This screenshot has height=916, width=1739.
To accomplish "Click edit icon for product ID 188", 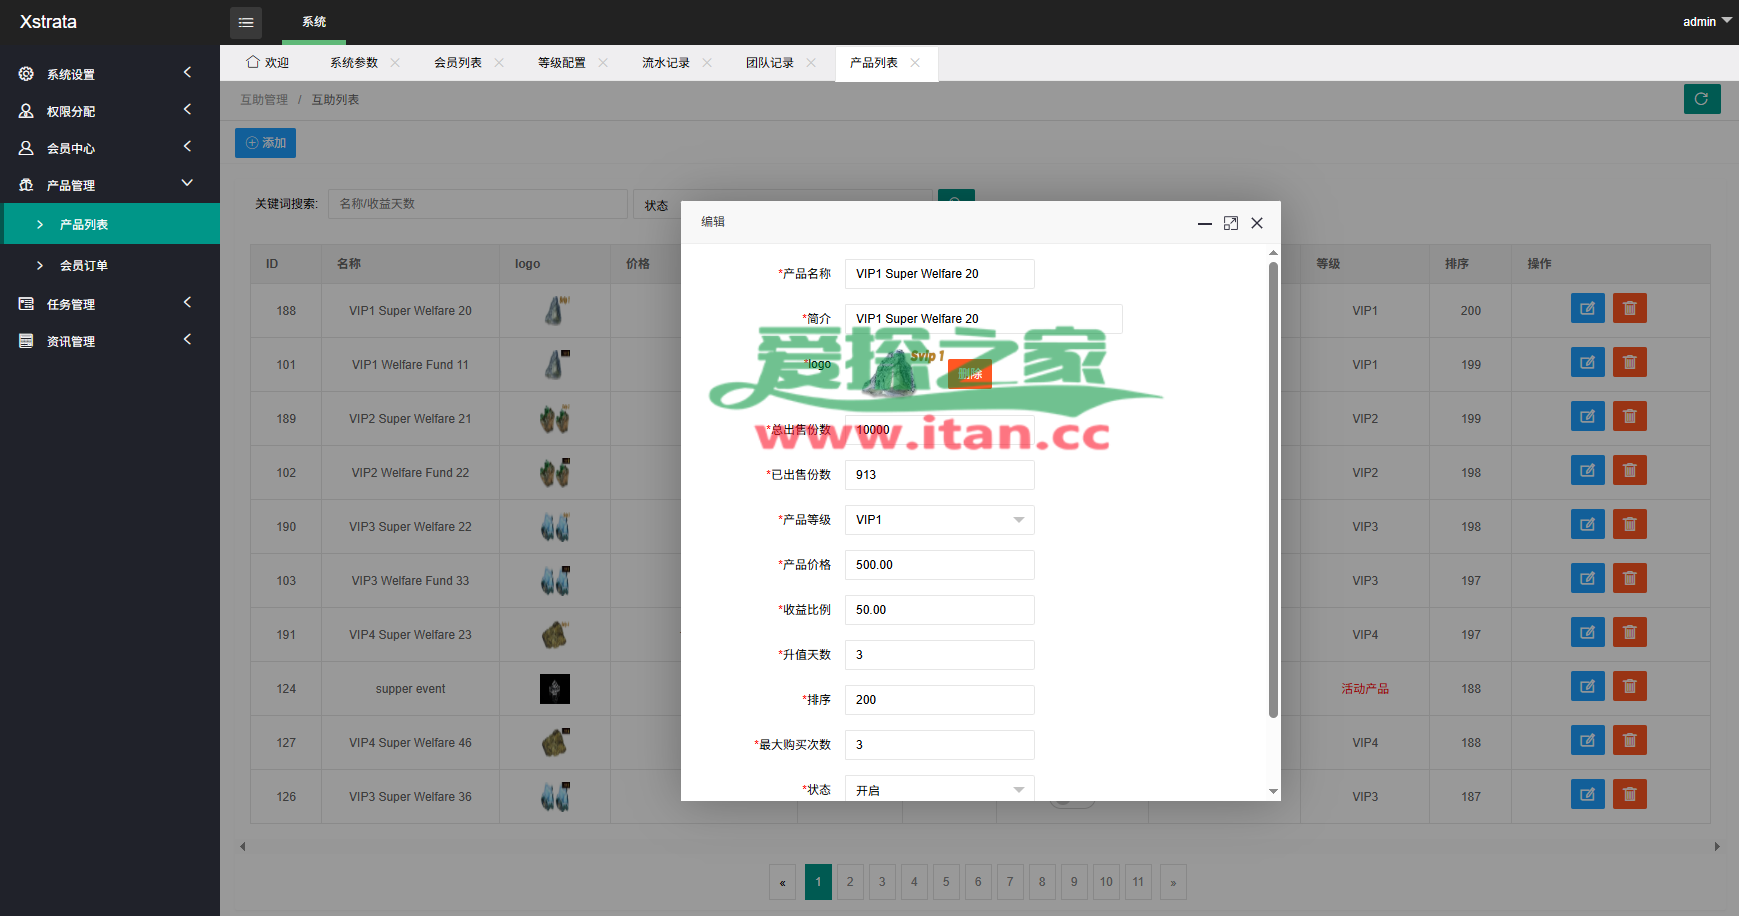I will coord(1587,309).
